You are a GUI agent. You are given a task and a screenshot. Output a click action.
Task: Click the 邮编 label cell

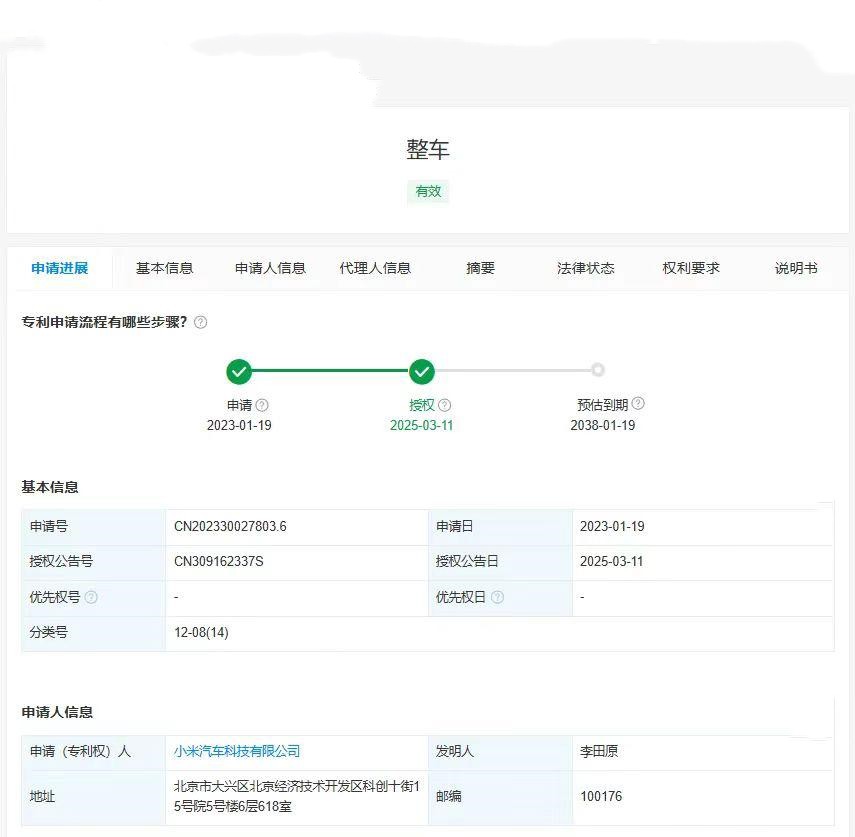point(500,797)
